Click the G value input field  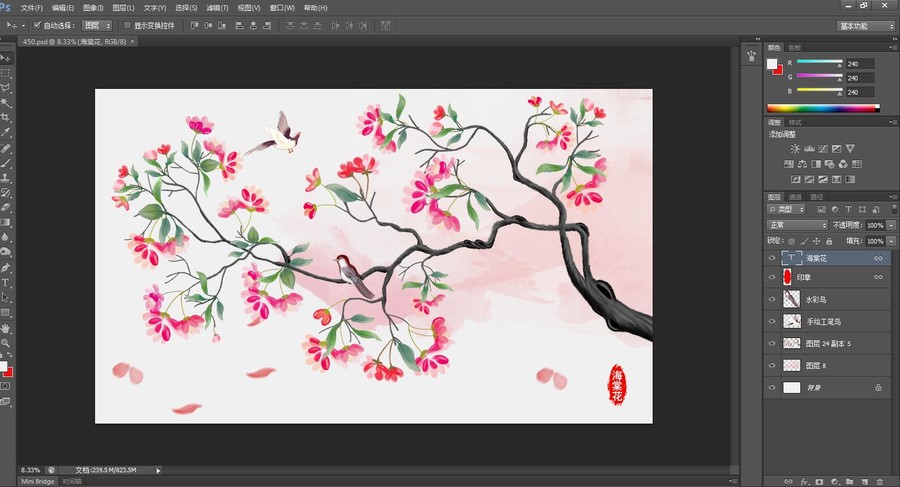860,78
